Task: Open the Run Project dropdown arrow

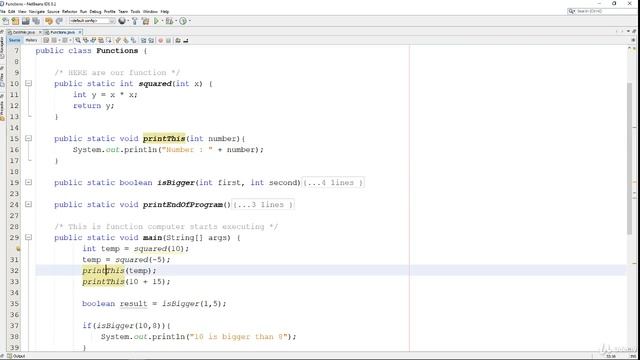Action: (162, 21)
